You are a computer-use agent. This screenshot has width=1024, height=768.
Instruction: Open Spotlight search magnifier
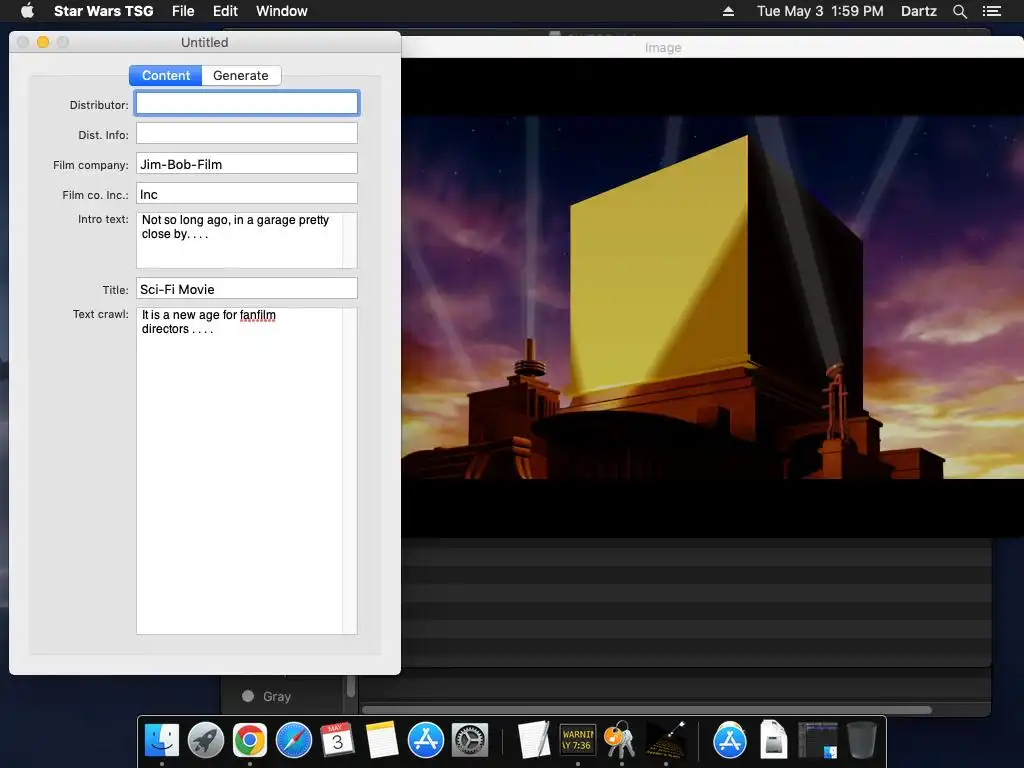pos(959,11)
